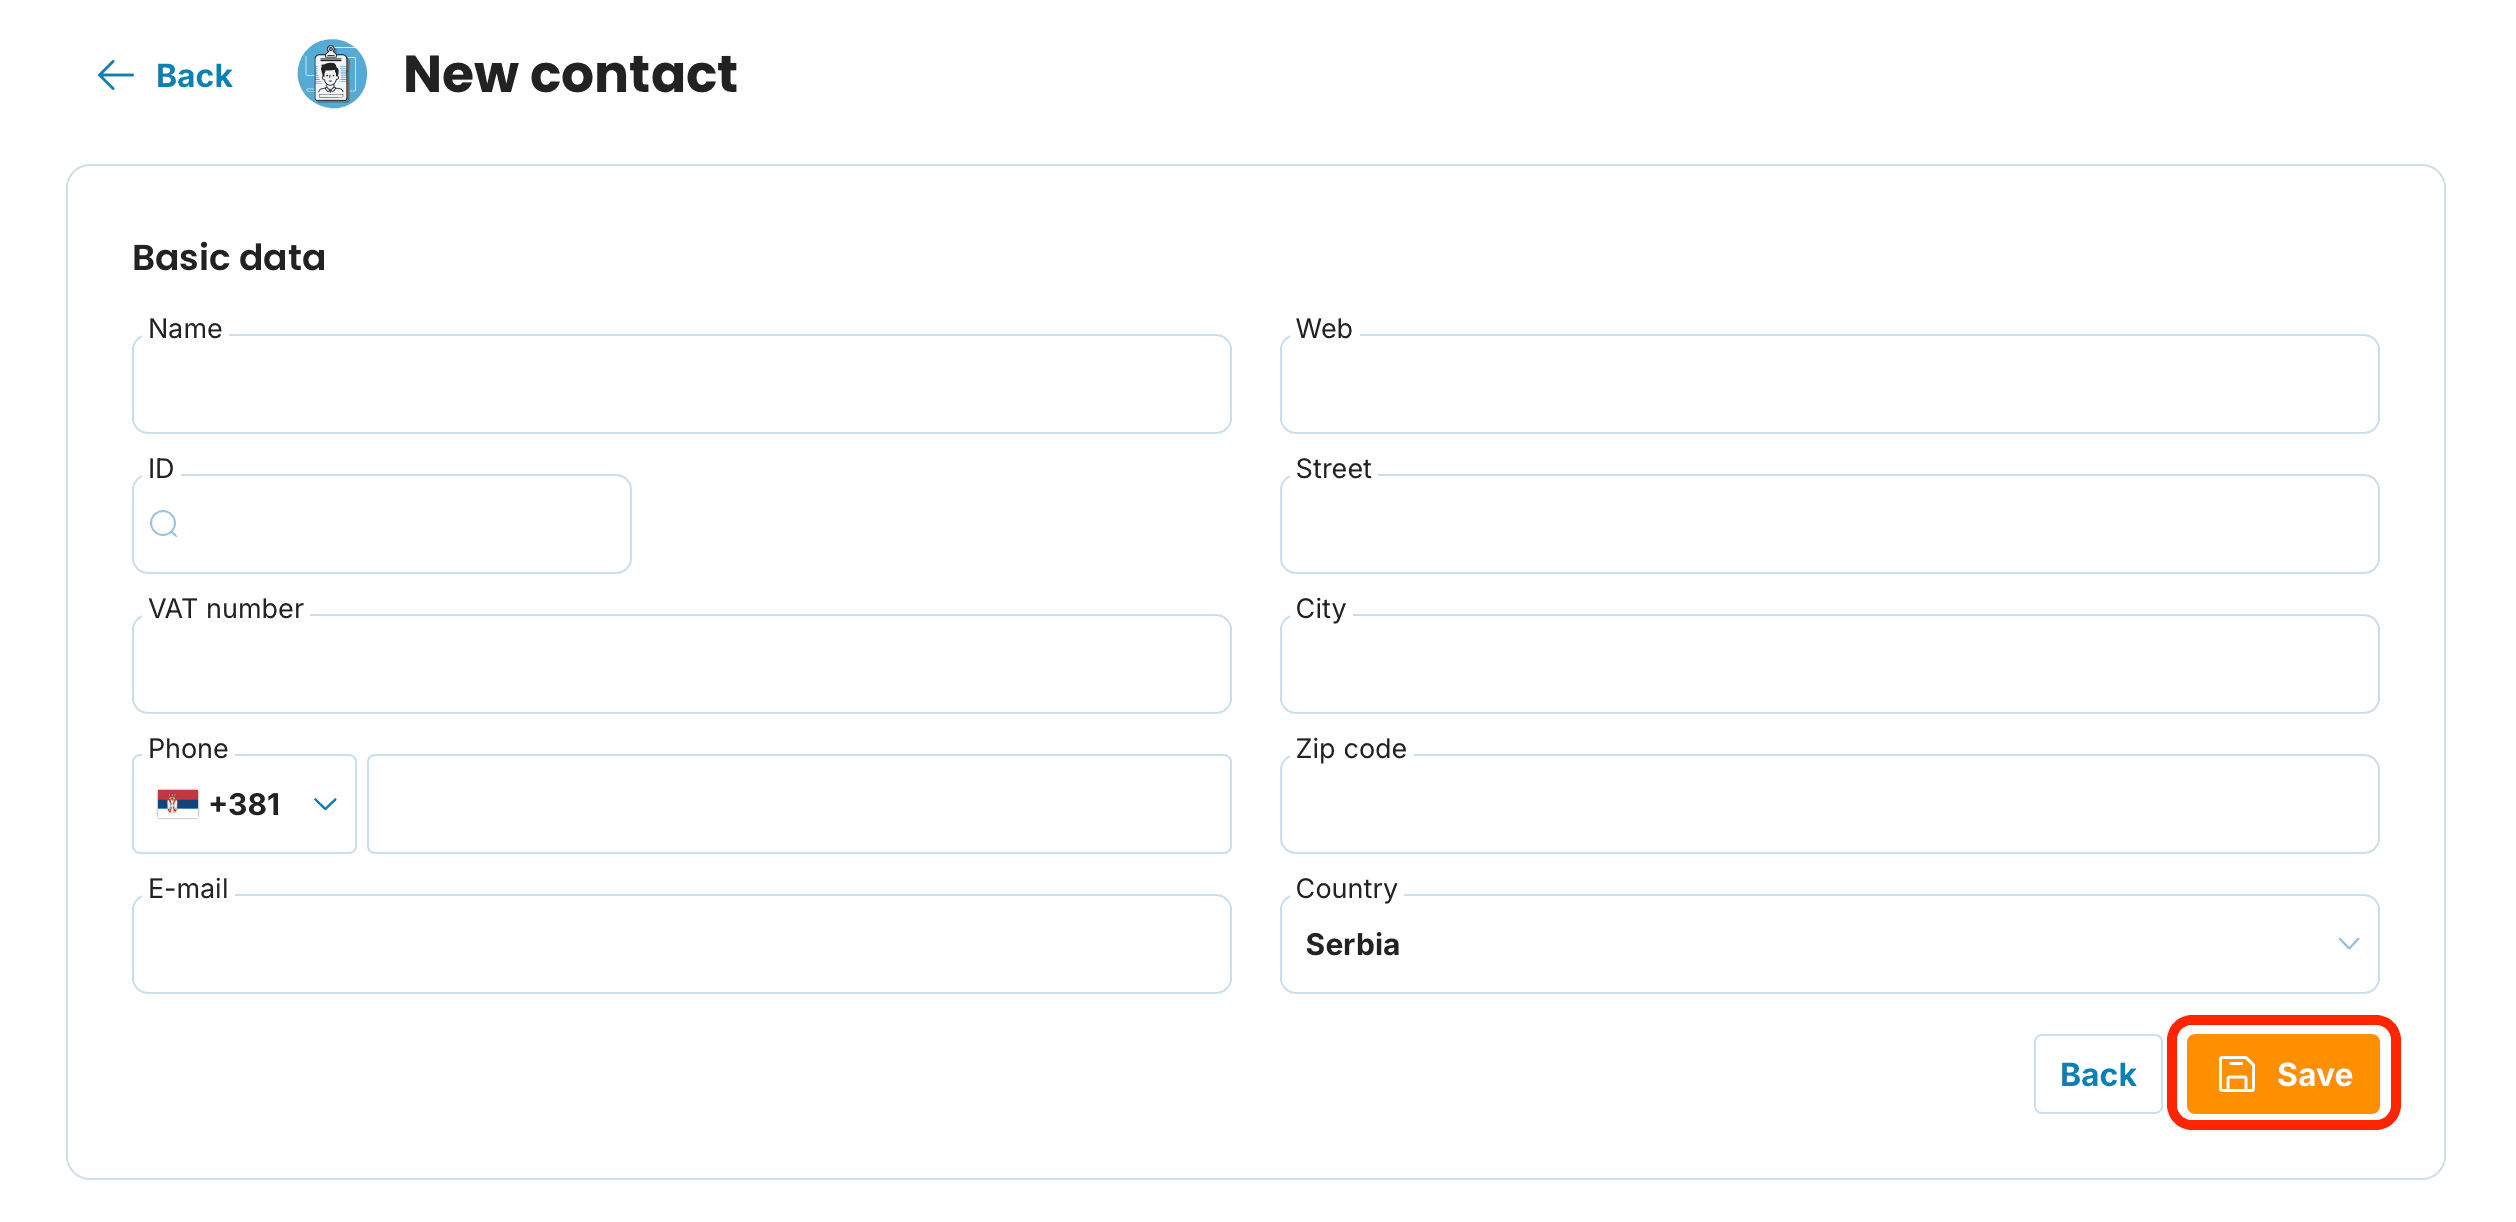Focus the Name input field
2516x1222 pixels.
tap(682, 384)
